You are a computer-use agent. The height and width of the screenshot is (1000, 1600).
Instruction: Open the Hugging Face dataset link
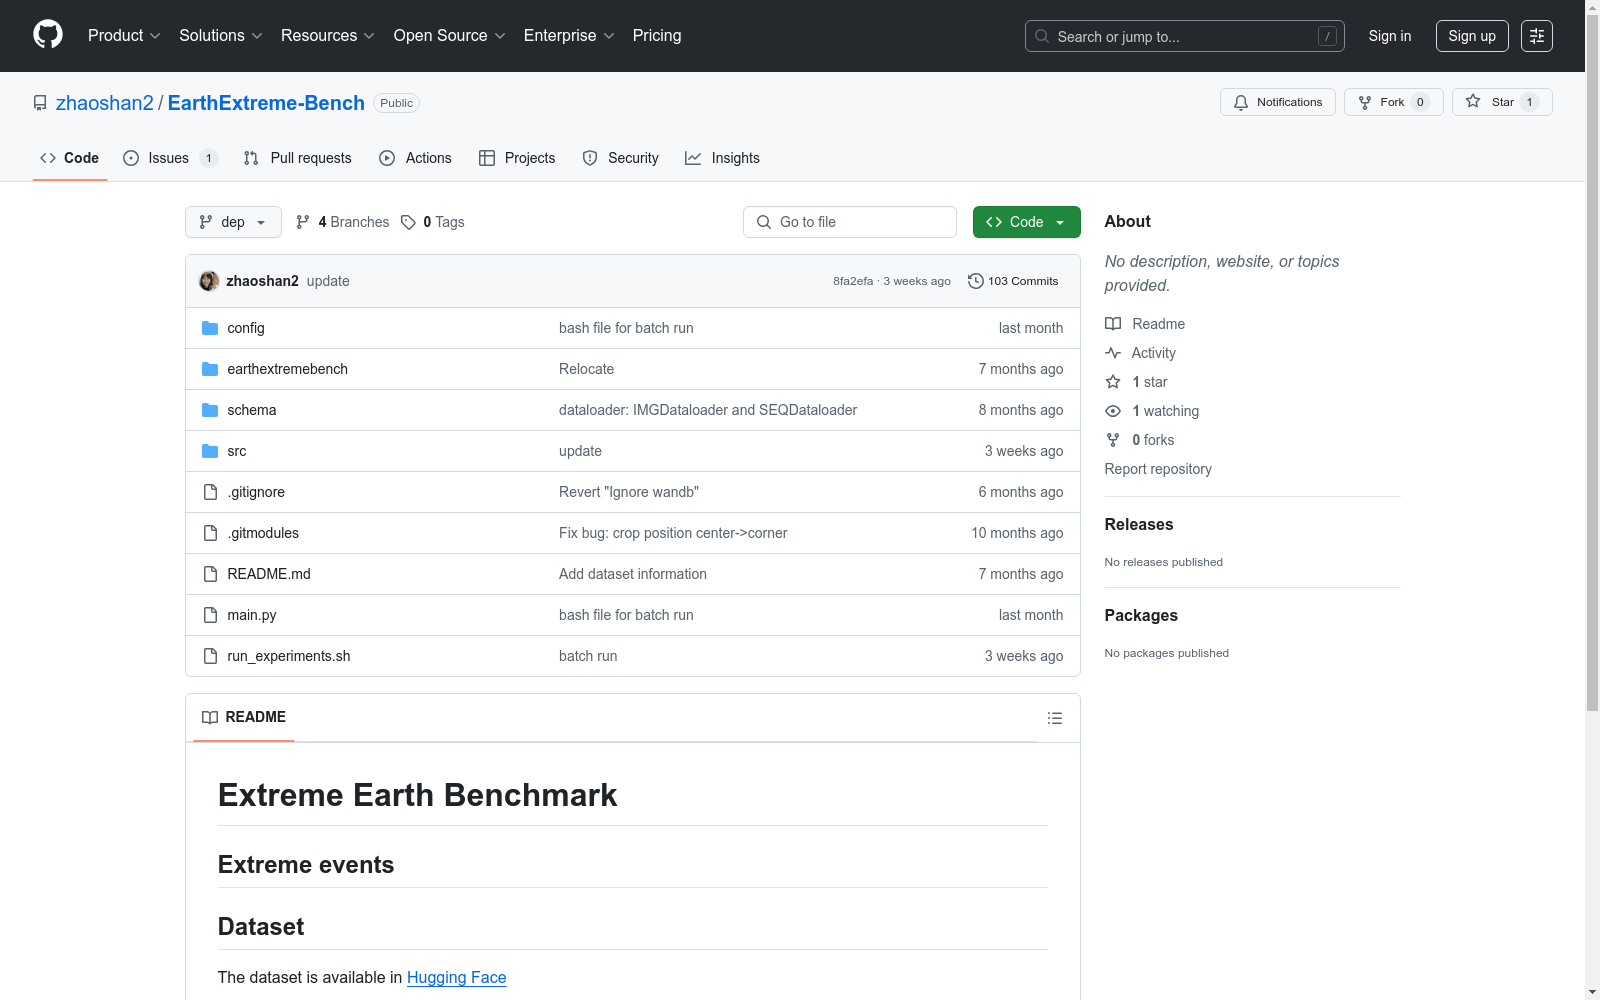(457, 977)
